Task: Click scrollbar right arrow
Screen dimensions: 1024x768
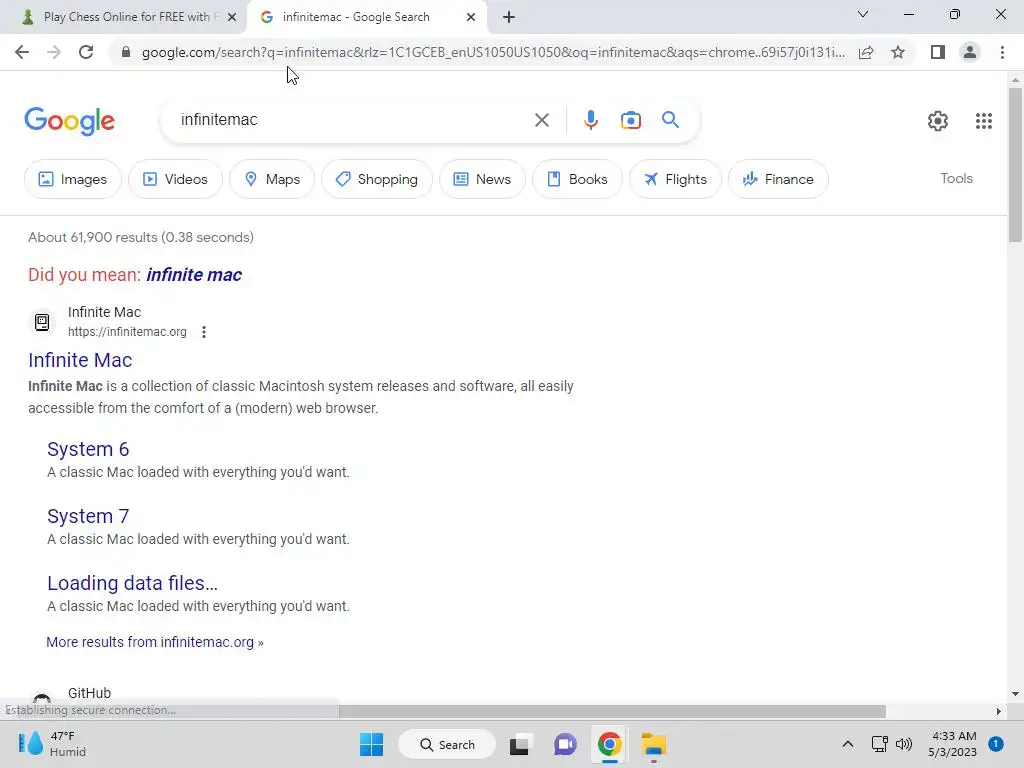Action: point(999,711)
